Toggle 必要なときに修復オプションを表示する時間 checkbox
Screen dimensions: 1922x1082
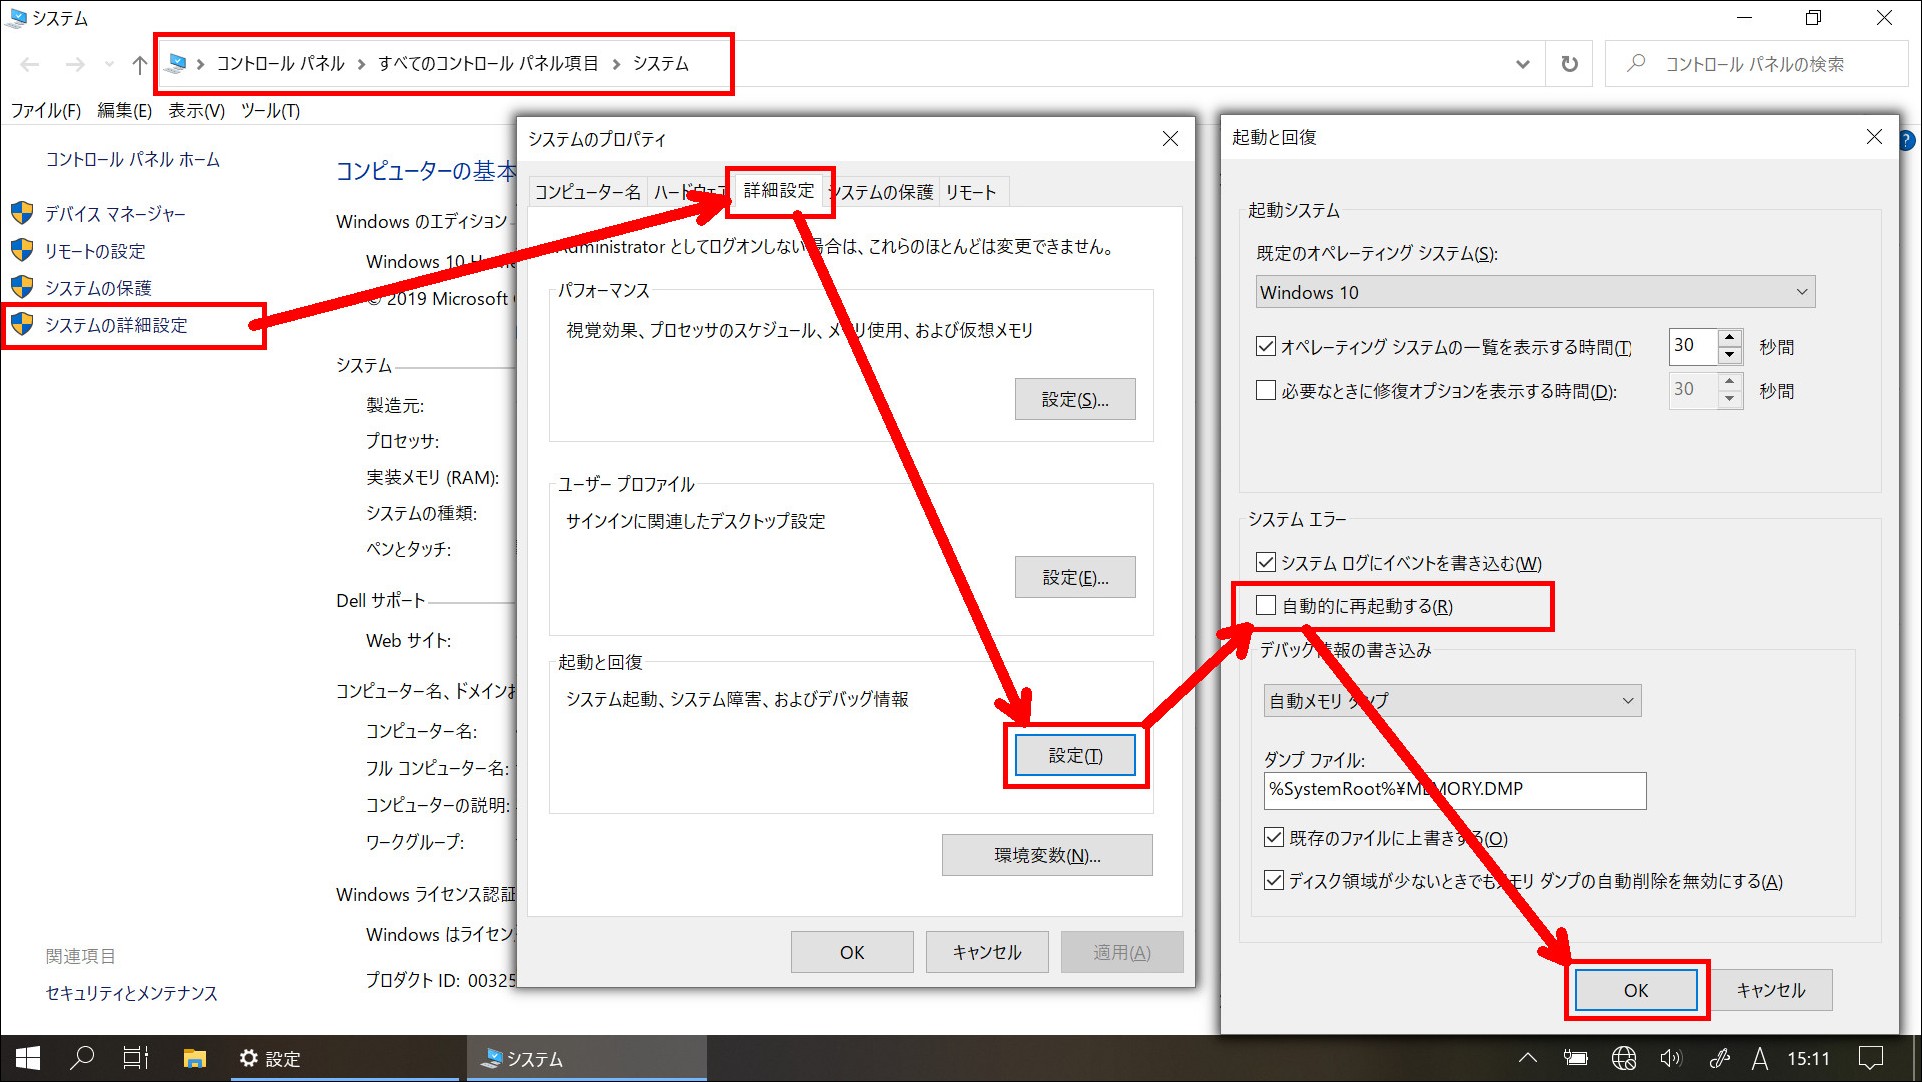pos(1266,390)
